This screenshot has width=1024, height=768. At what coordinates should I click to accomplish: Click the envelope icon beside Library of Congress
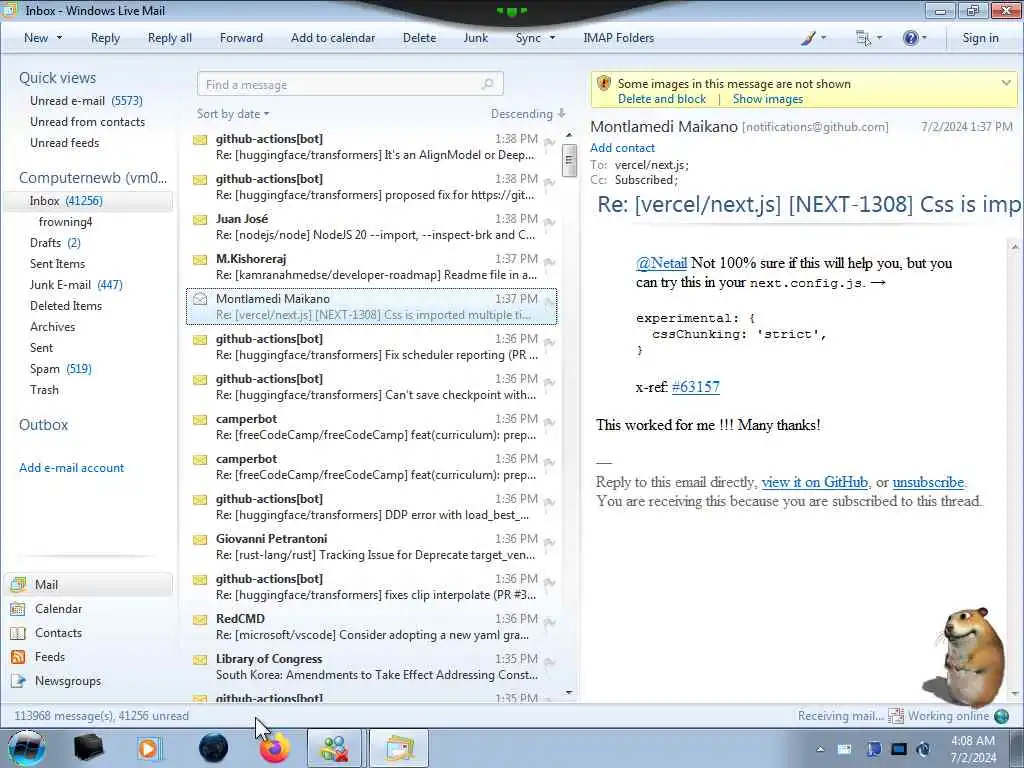[x=200, y=660]
